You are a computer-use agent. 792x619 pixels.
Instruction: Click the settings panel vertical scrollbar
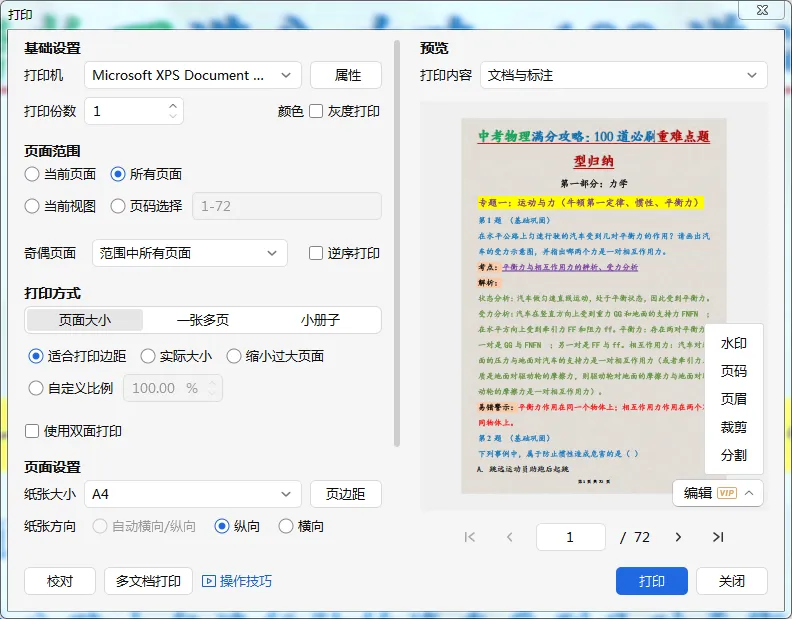(x=397, y=244)
